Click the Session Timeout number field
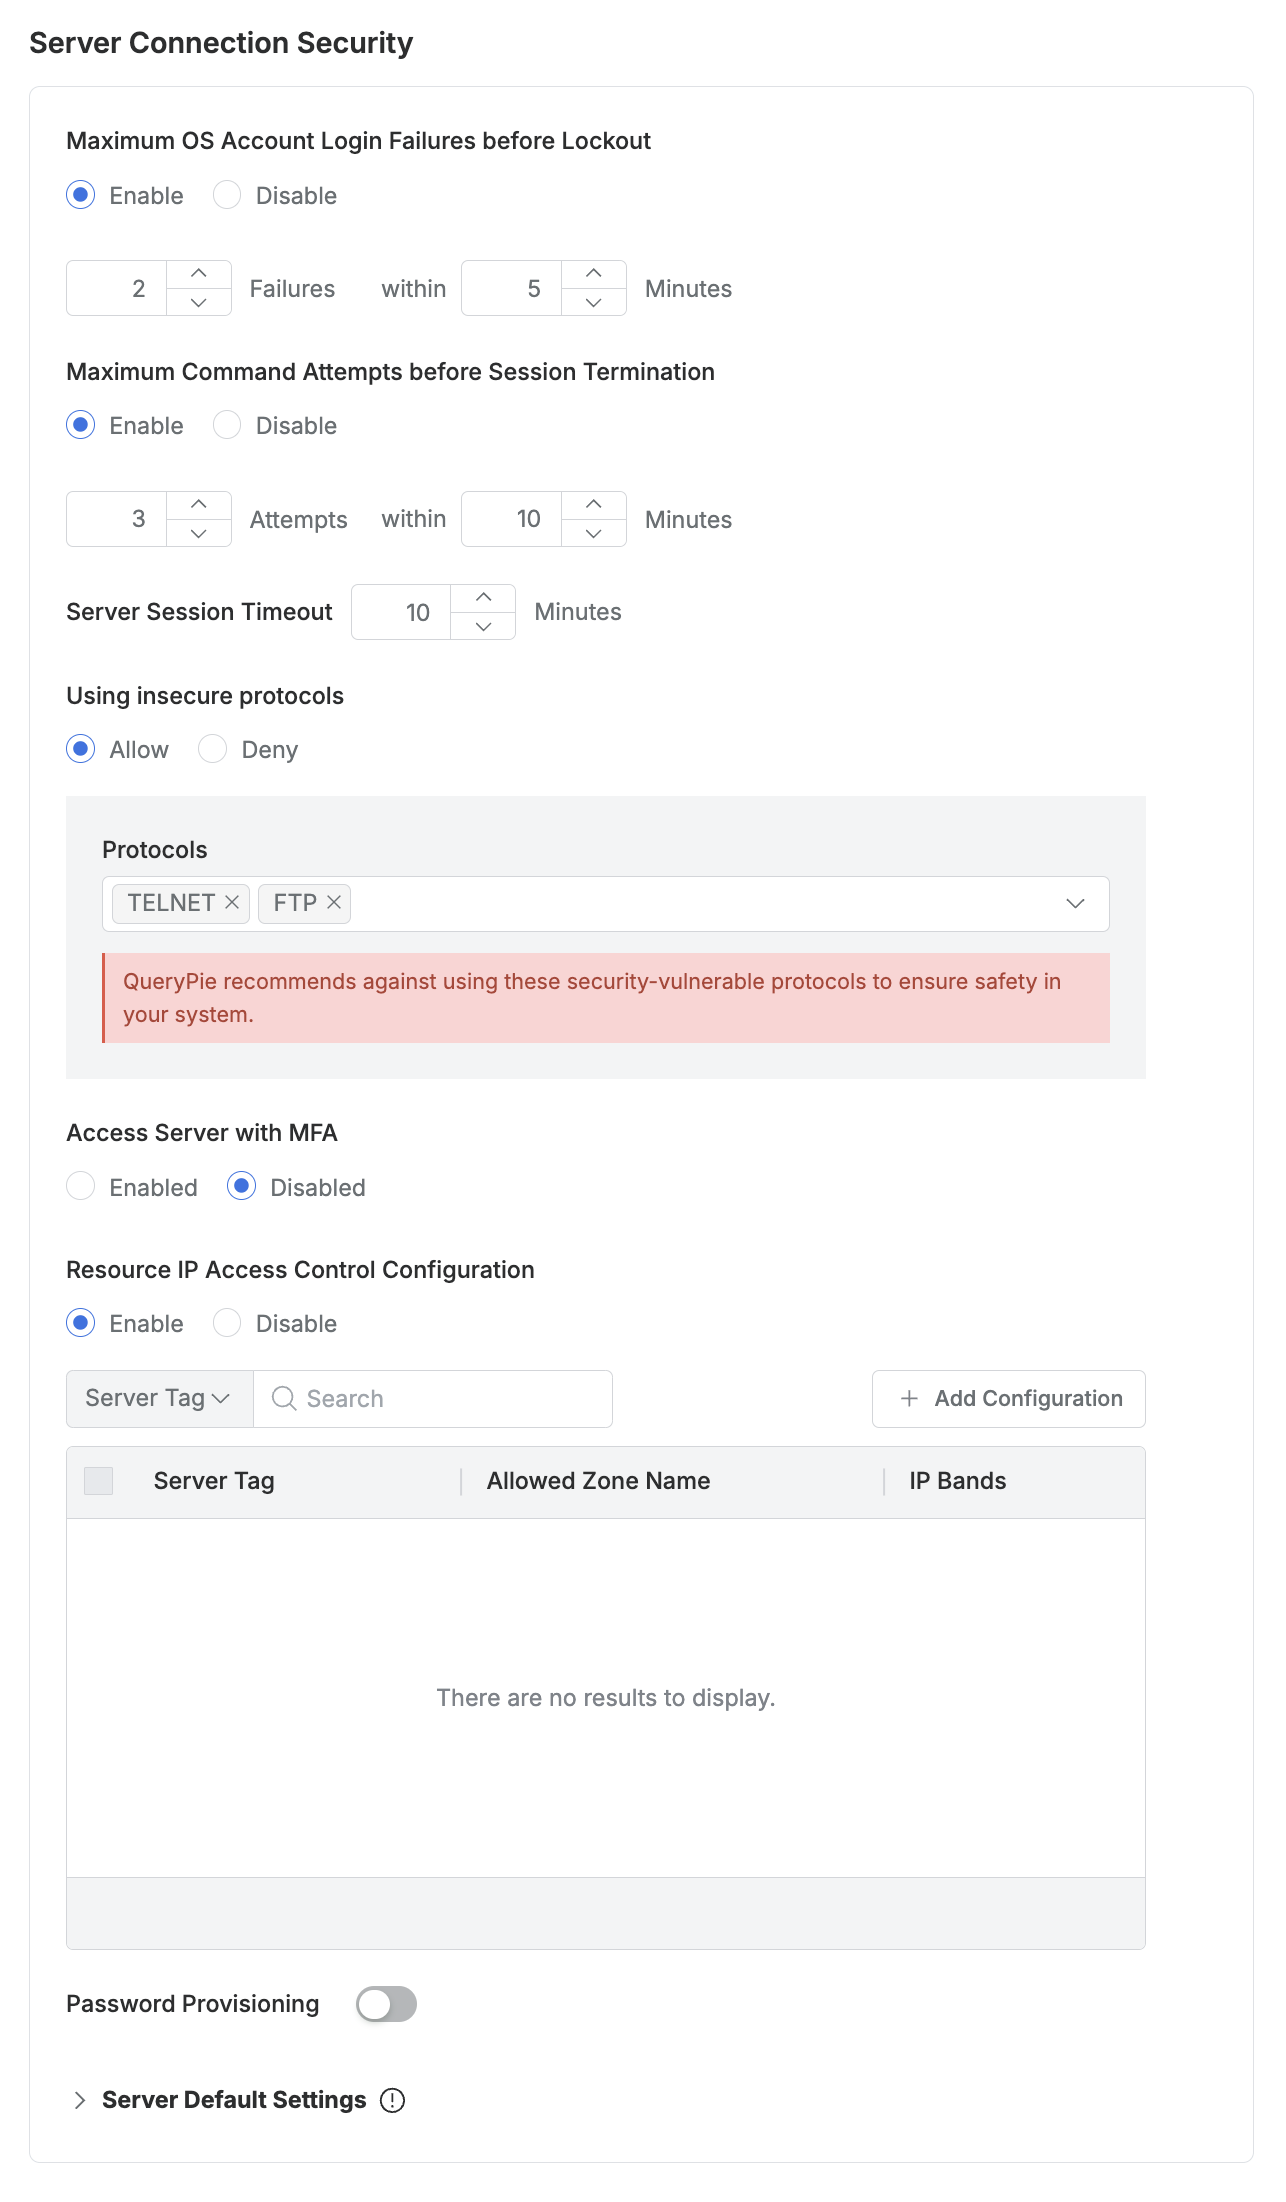 pyautogui.click(x=402, y=612)
